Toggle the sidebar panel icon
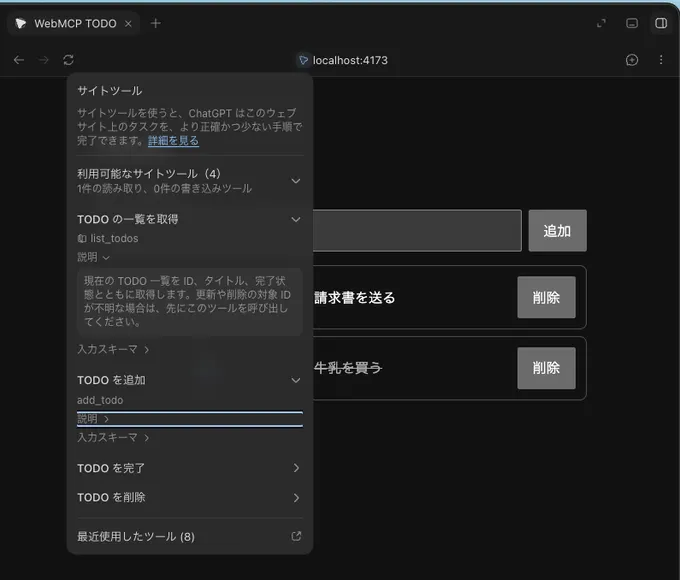This screenshot has height=580, width=680. [x=661, y=23]
